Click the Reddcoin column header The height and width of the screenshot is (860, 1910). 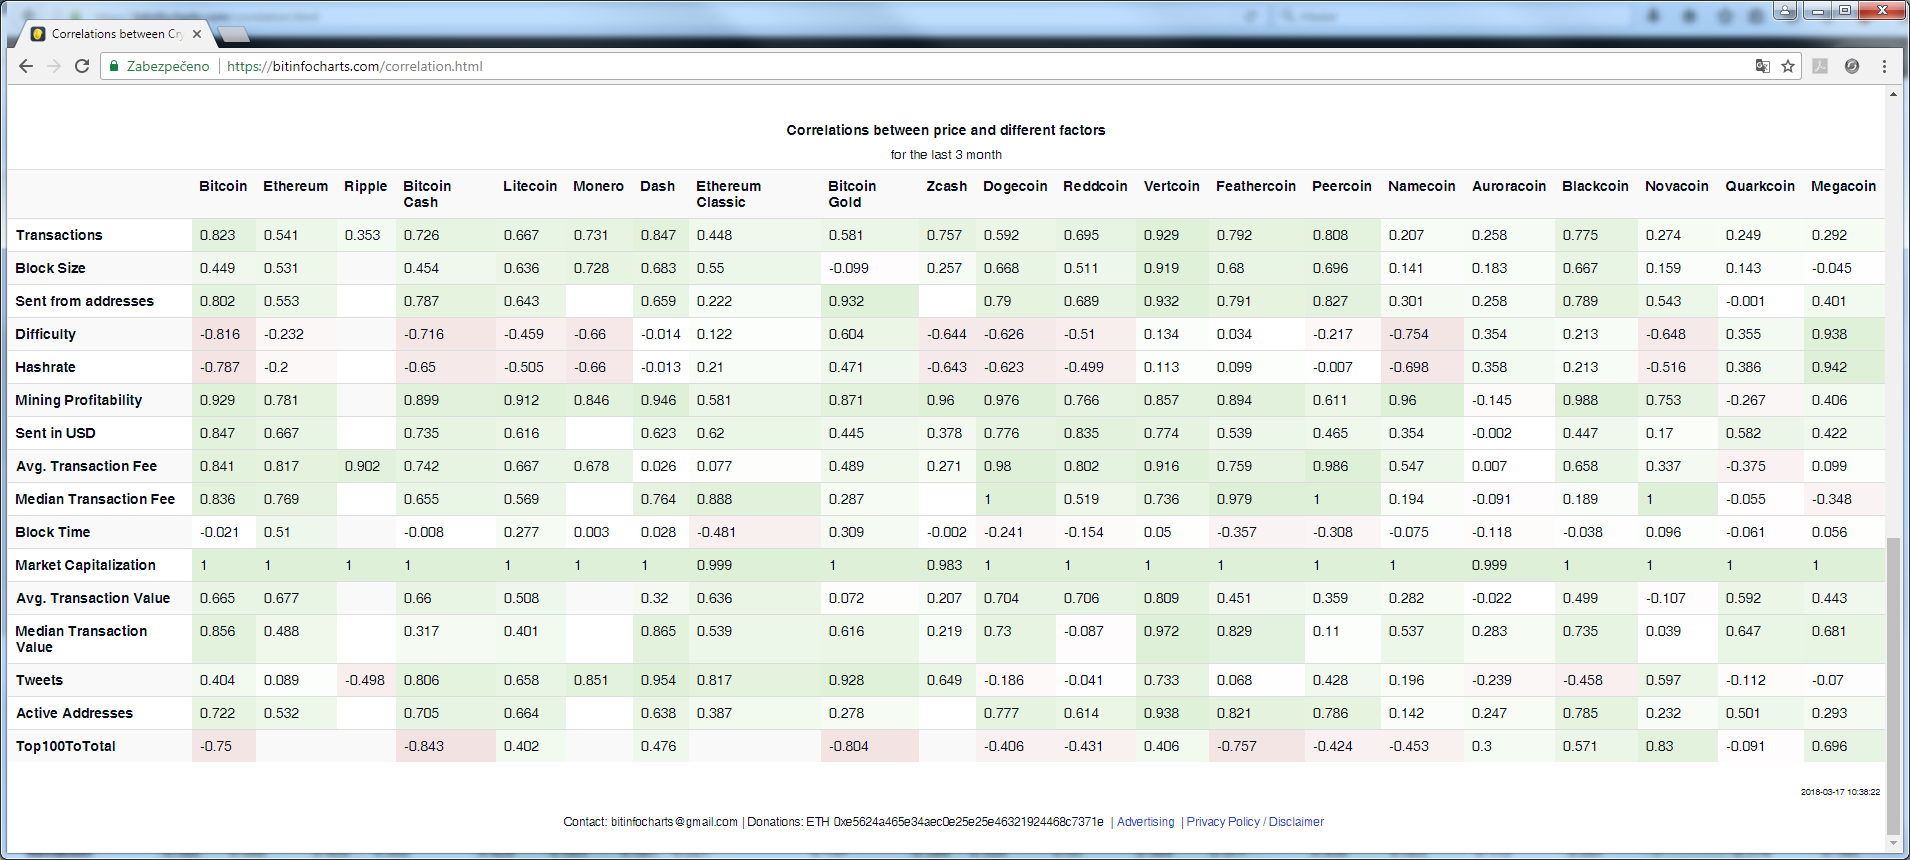[1095, 186]
